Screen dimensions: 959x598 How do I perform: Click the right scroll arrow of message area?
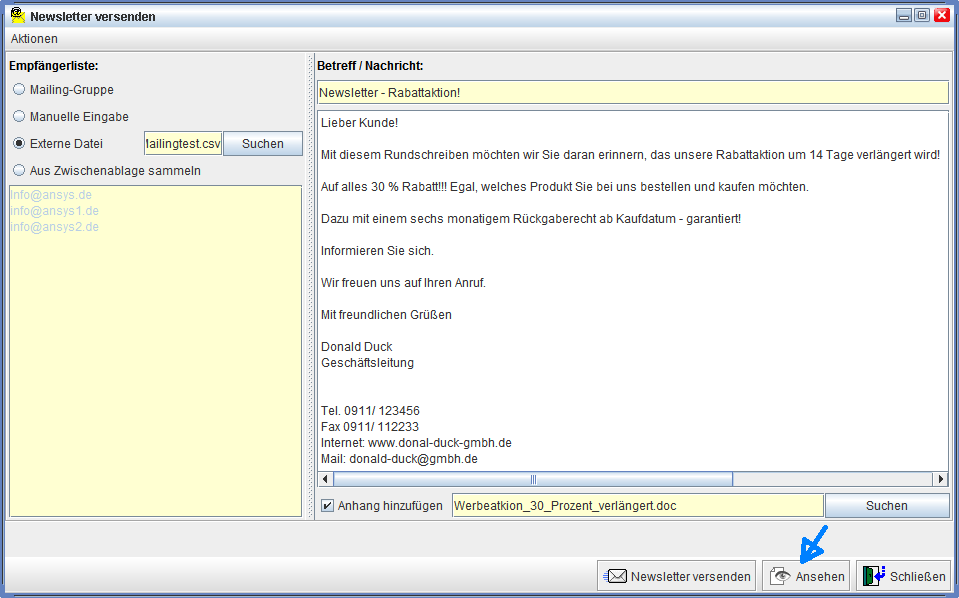[940, 479]
